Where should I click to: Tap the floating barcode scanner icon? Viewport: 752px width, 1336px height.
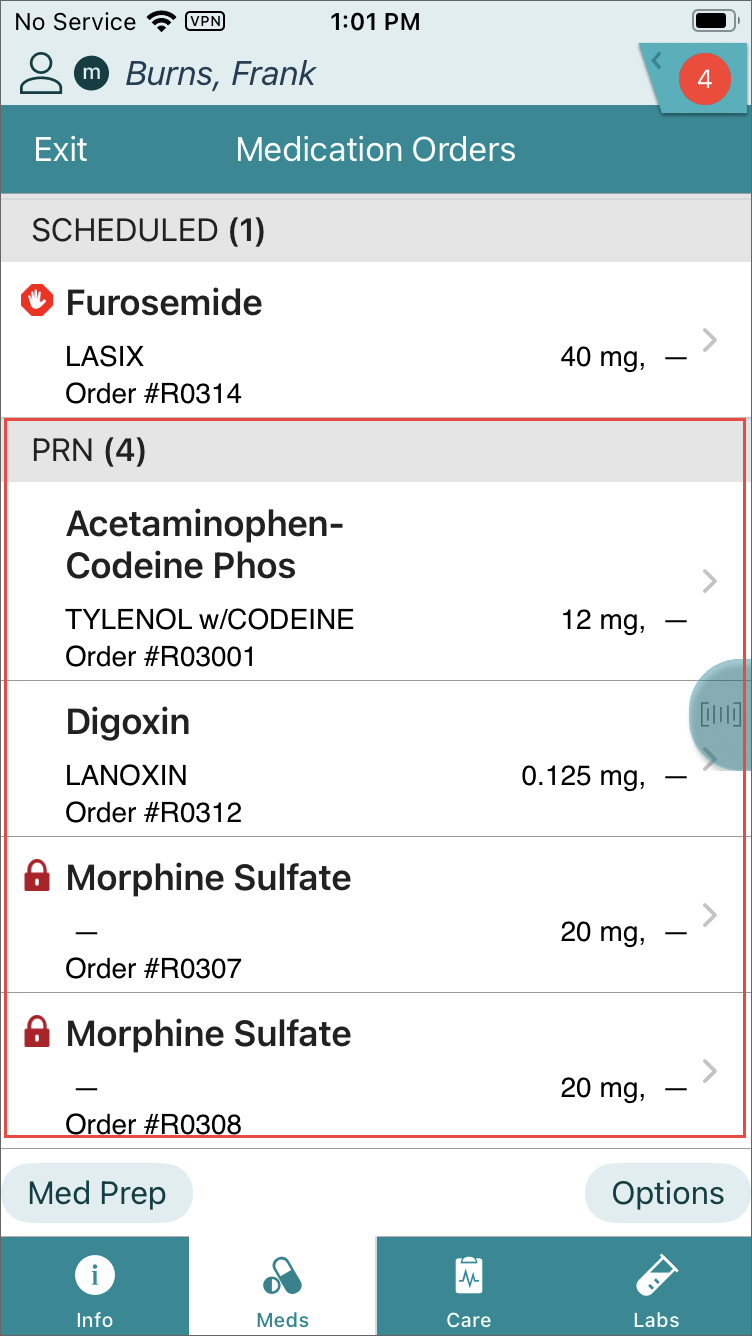pos(721,714)
